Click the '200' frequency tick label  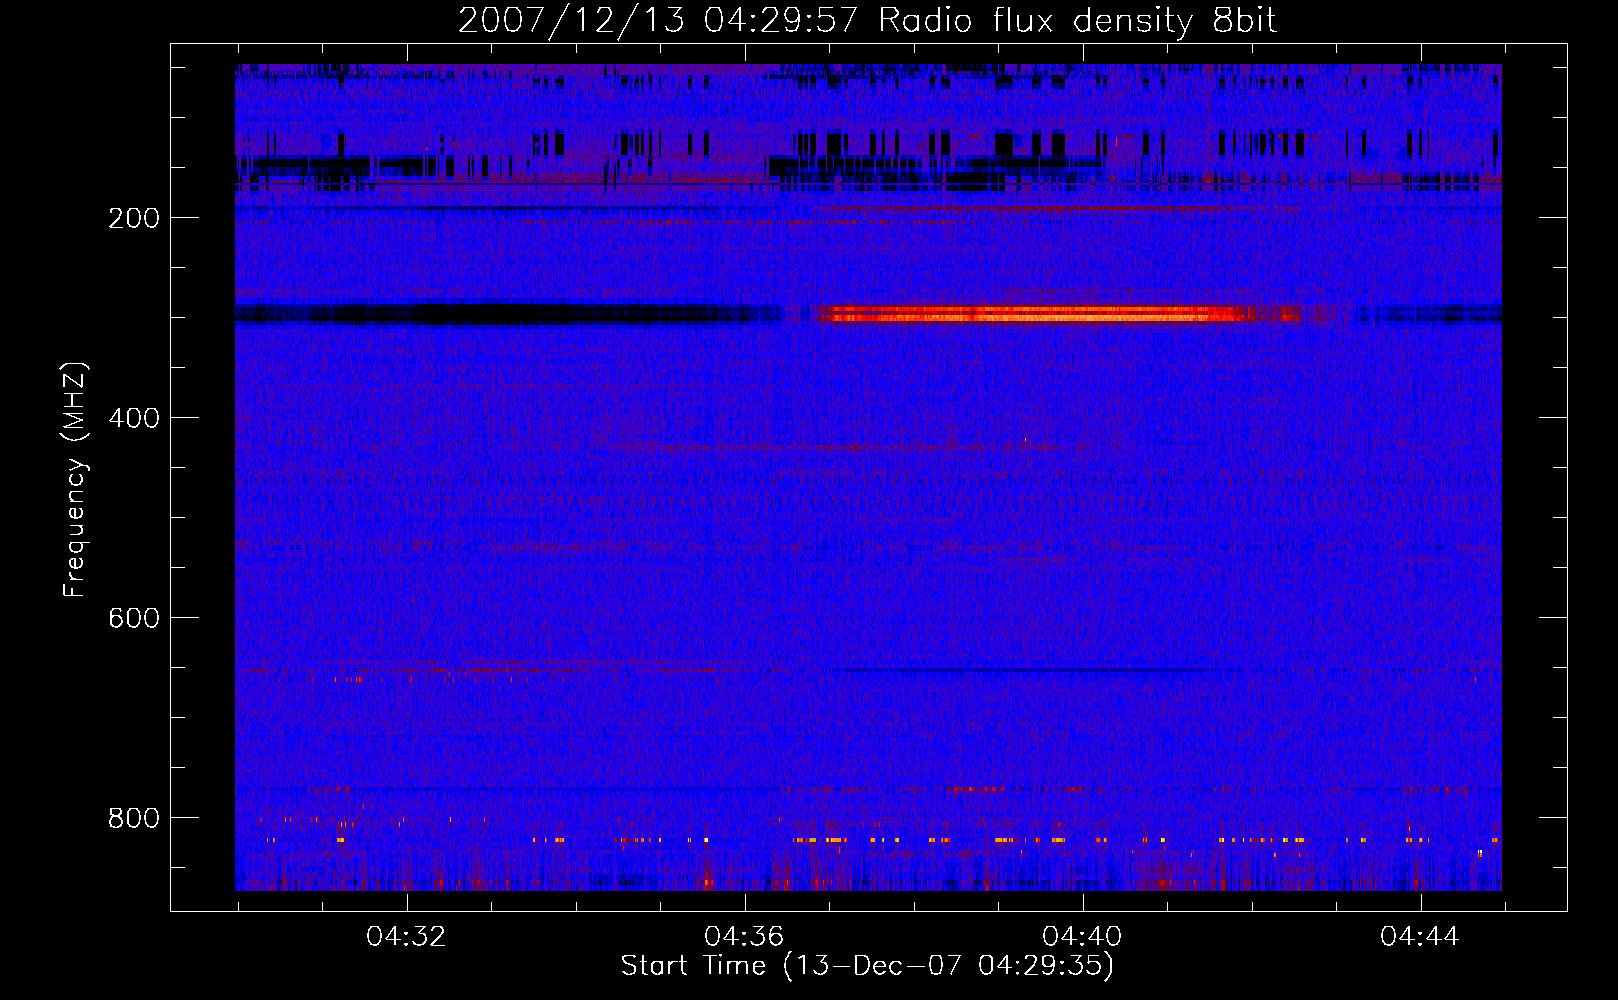134,218
